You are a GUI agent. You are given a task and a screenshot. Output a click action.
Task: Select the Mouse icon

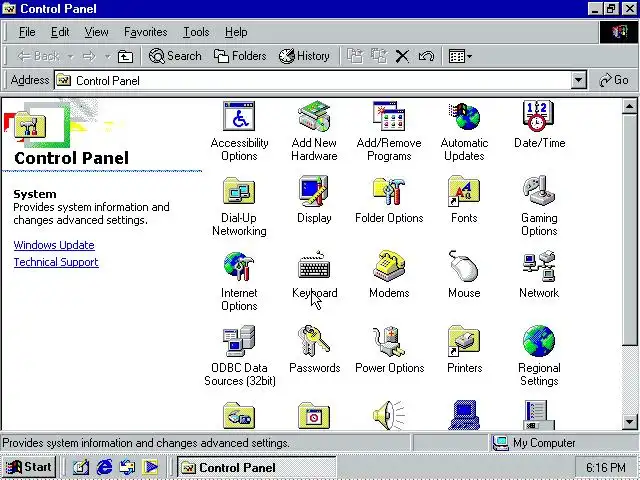point(464,266)
